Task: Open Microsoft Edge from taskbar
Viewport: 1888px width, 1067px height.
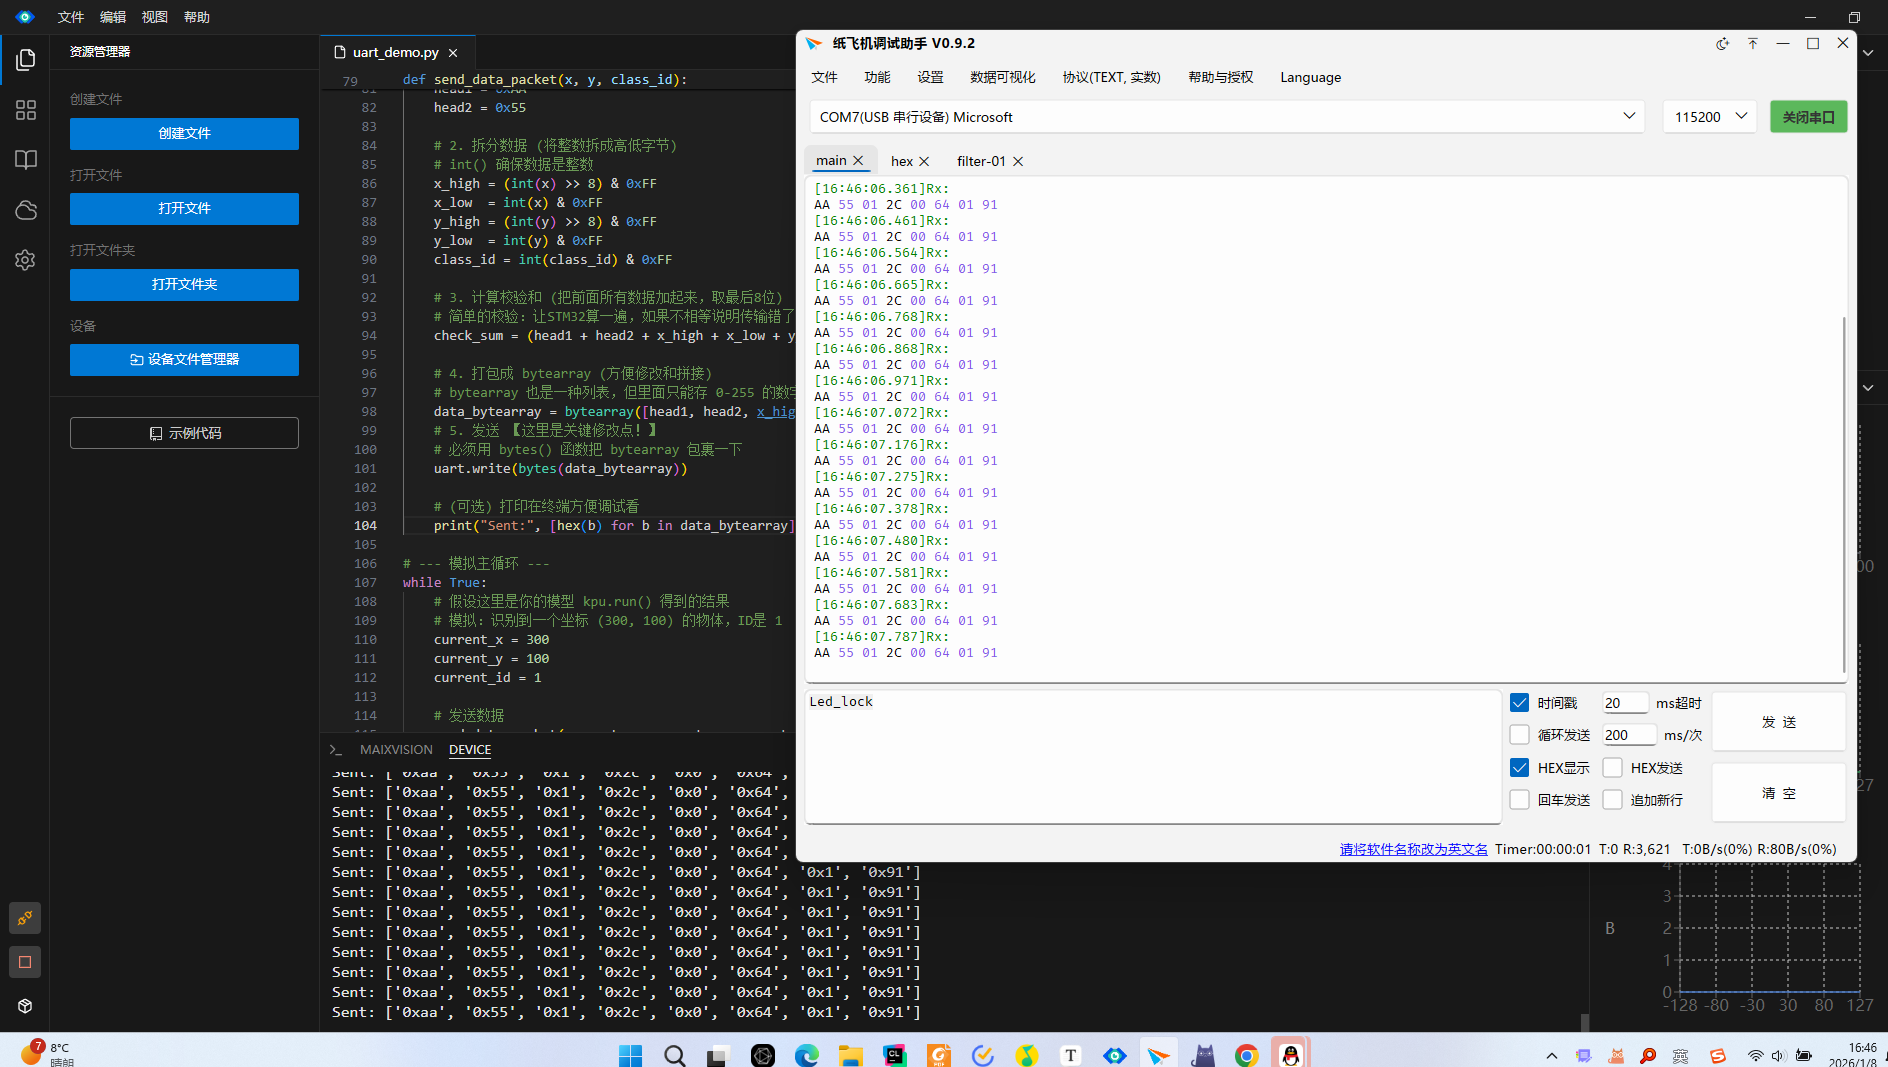Action: tap(807, 1055)
